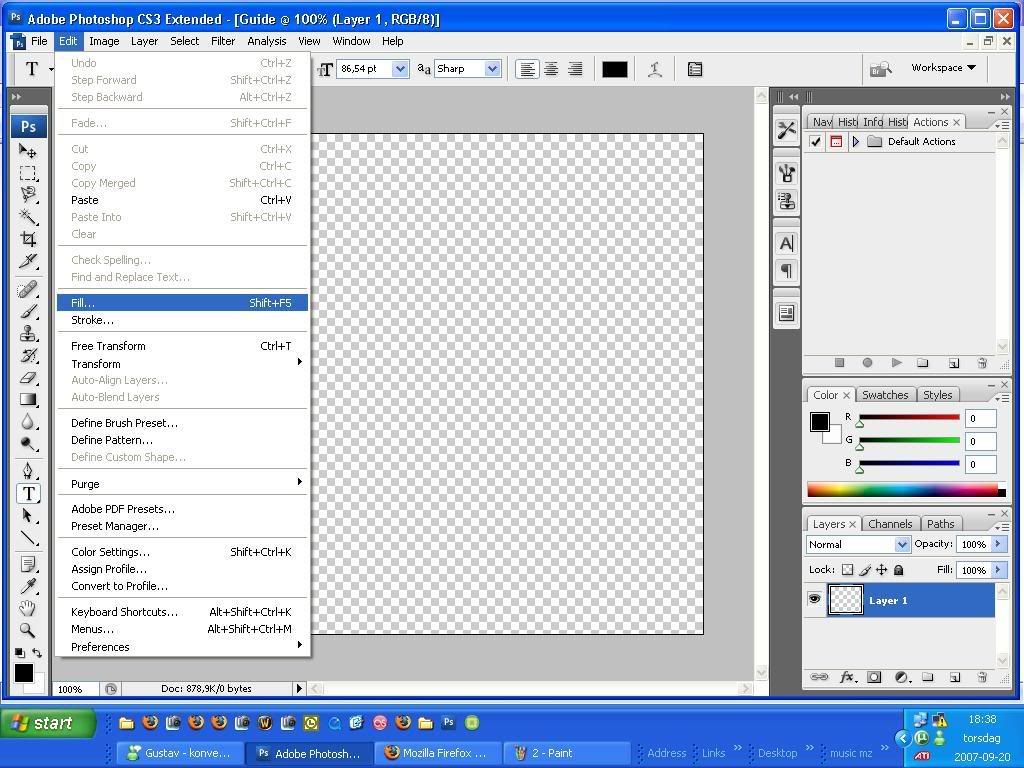Toggle dialog on/off for Default Actions
Image resolution: width=1024 pixels, height=768 pixels.
tap(836, 141)
